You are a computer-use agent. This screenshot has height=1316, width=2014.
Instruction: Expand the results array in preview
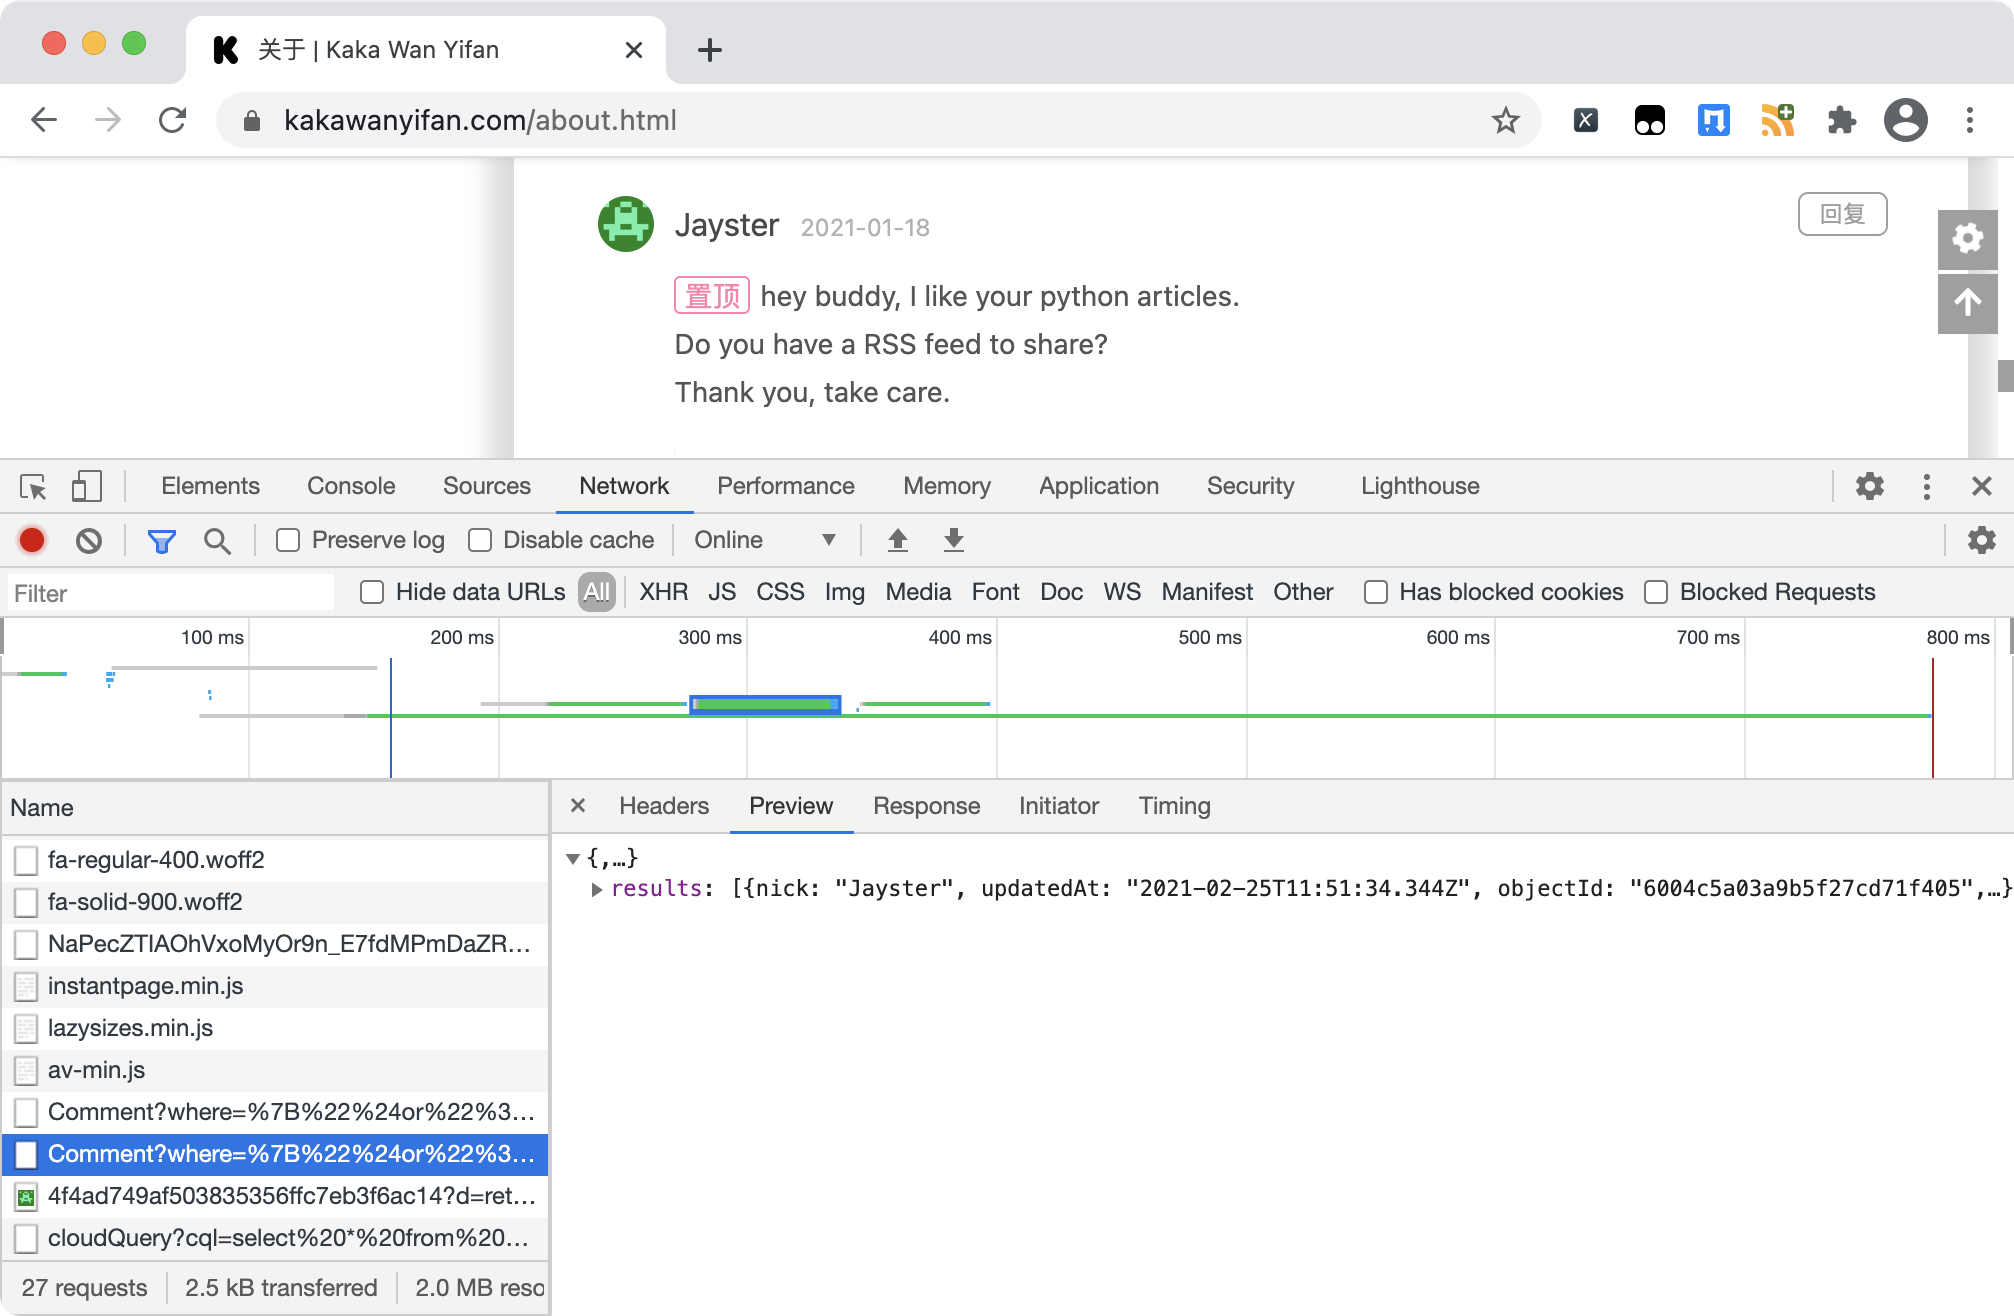596,889
